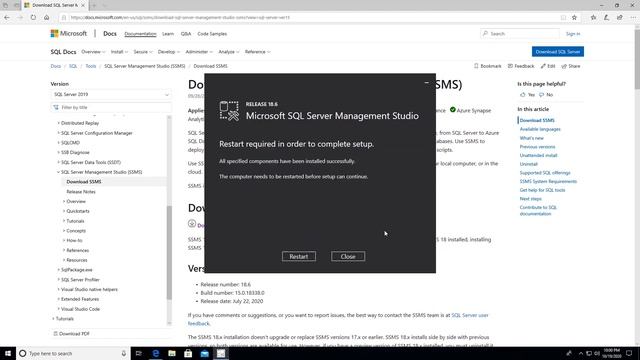This screenshot has height=360, width=640.
Task: Click the Share icon
Action: tap(564, 66)
